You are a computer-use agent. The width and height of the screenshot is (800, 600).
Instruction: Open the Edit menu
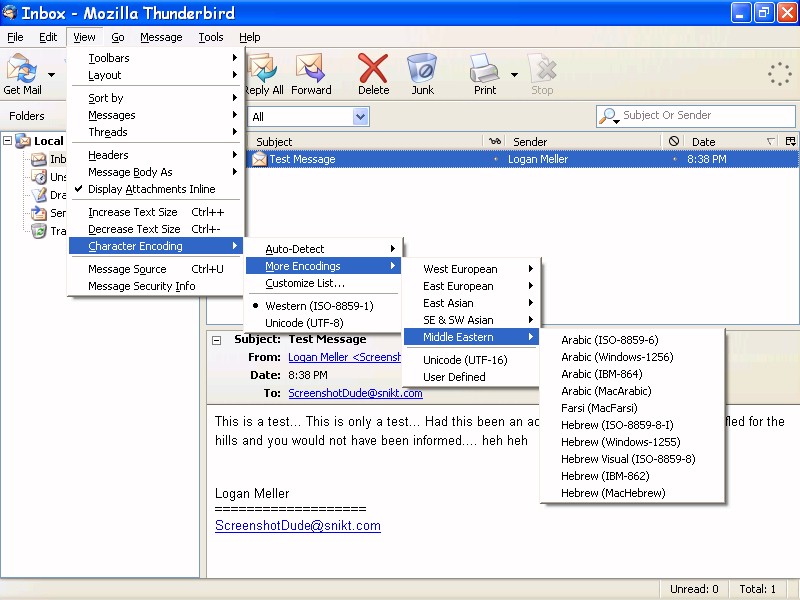[48, 37]
